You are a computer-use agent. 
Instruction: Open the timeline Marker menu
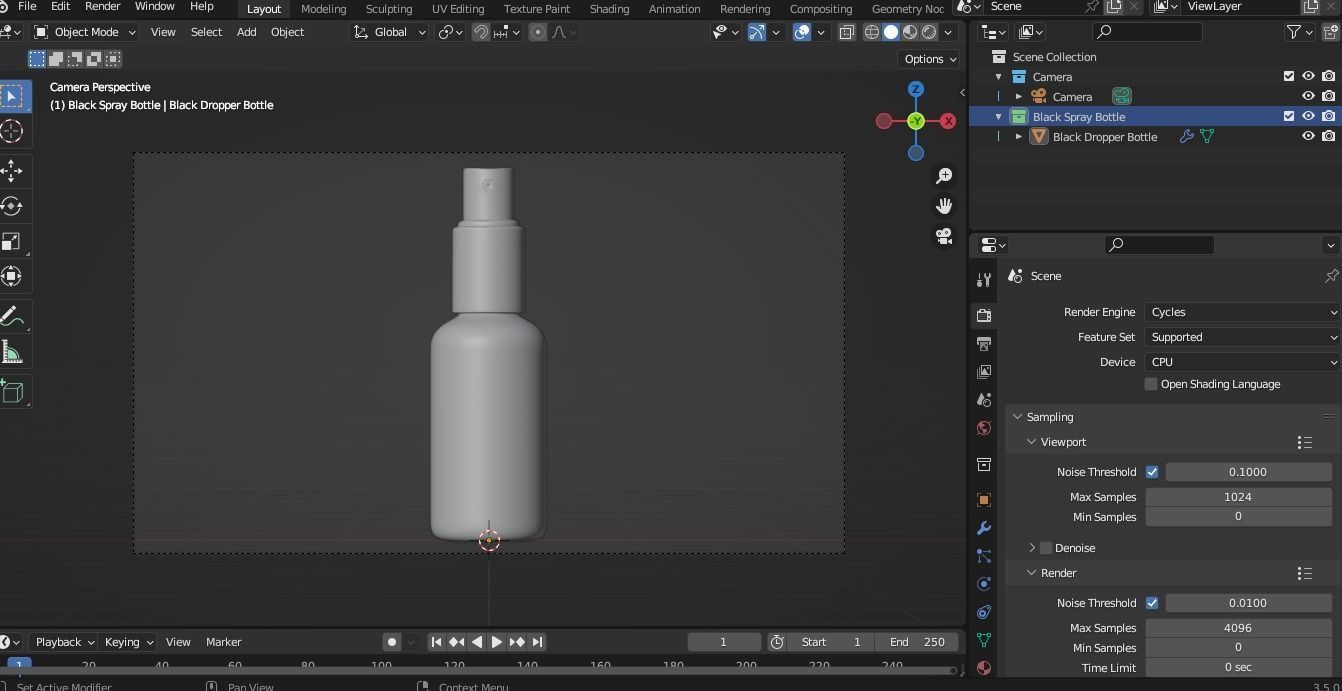(x=223, y=642)
